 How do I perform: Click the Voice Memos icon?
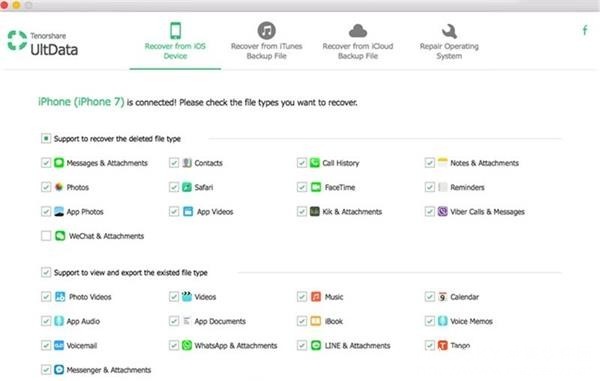pos(442,321)
